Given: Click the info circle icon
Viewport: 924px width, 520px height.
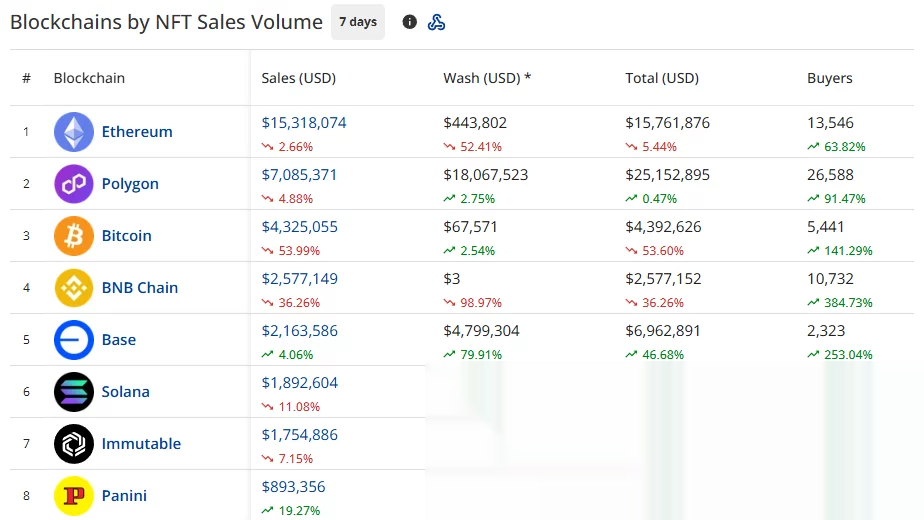Looking at the screenshot, I should [410, 22].
